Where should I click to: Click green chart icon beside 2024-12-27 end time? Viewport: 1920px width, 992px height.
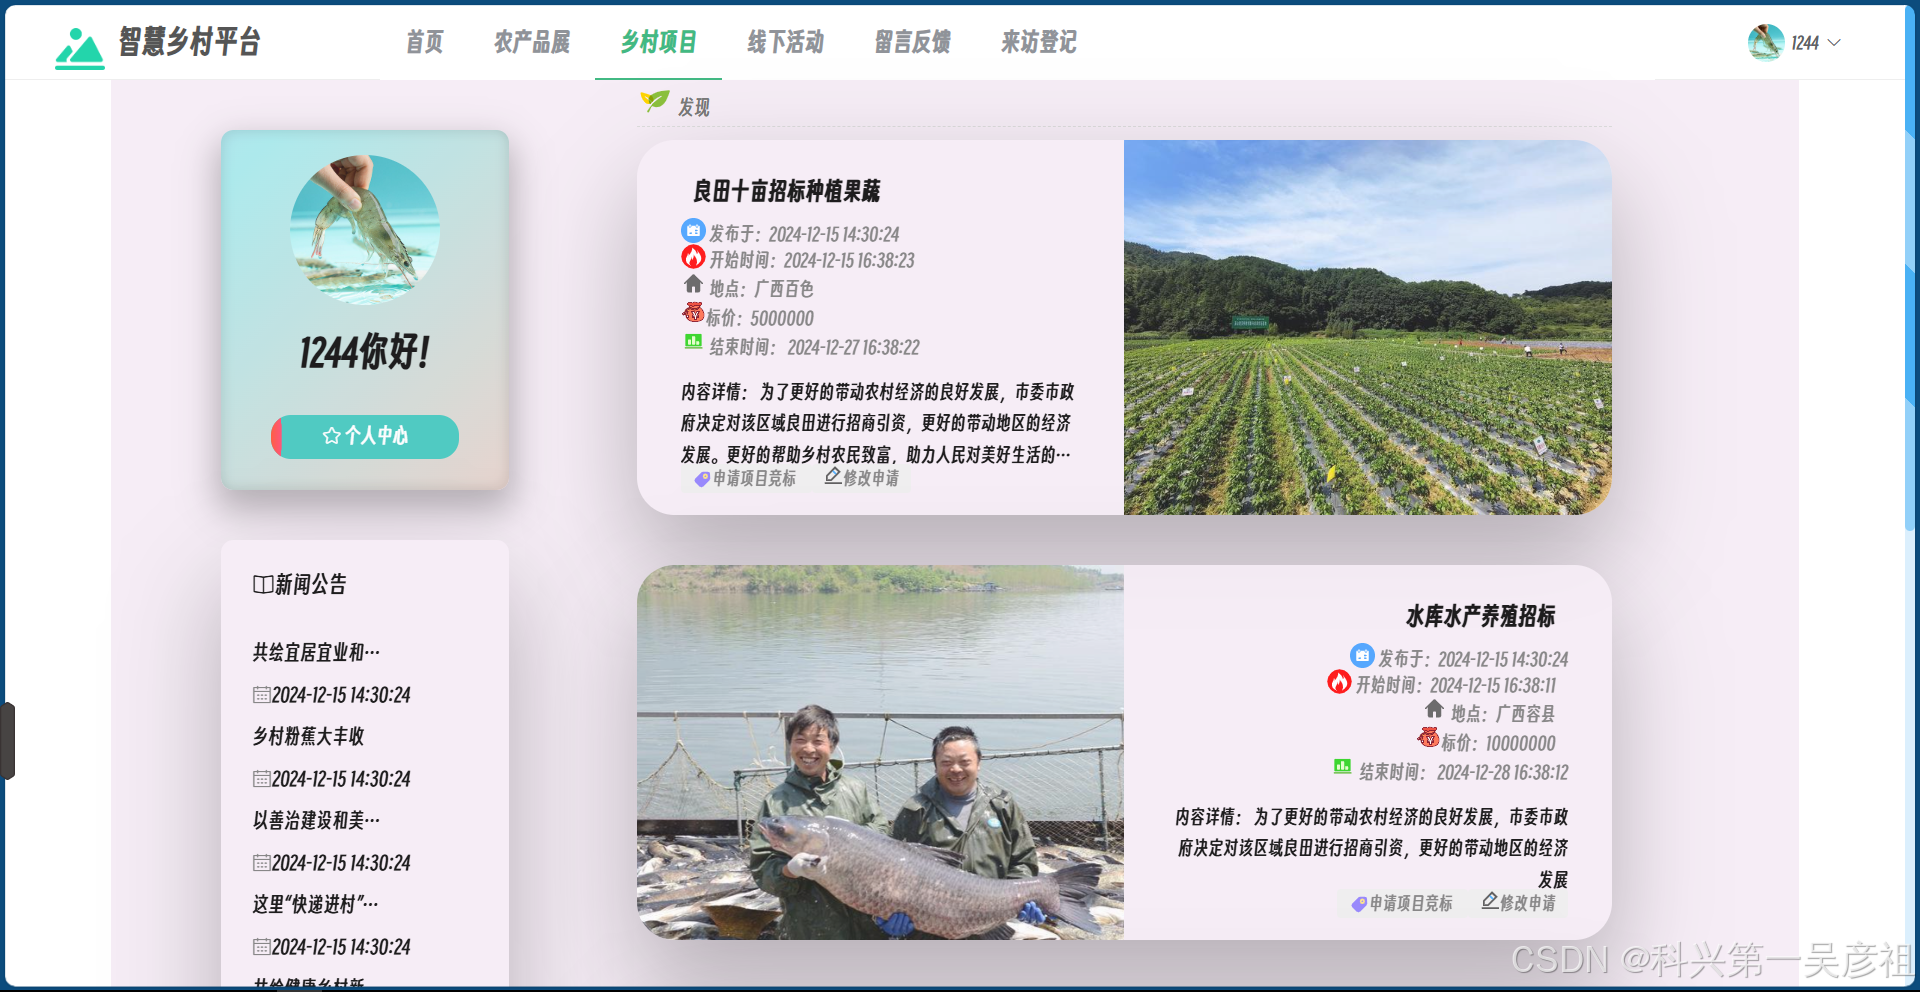(693, 342)
